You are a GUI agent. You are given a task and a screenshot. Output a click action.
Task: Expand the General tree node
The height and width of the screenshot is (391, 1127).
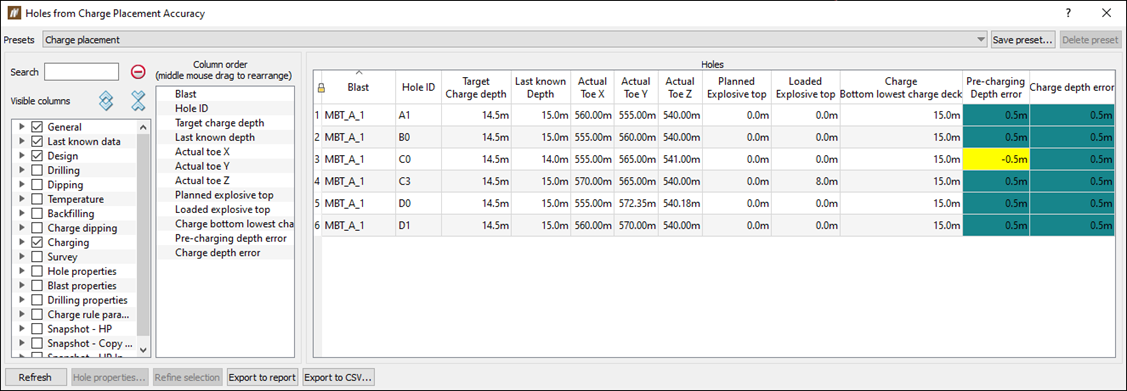[x=22, y=127]
